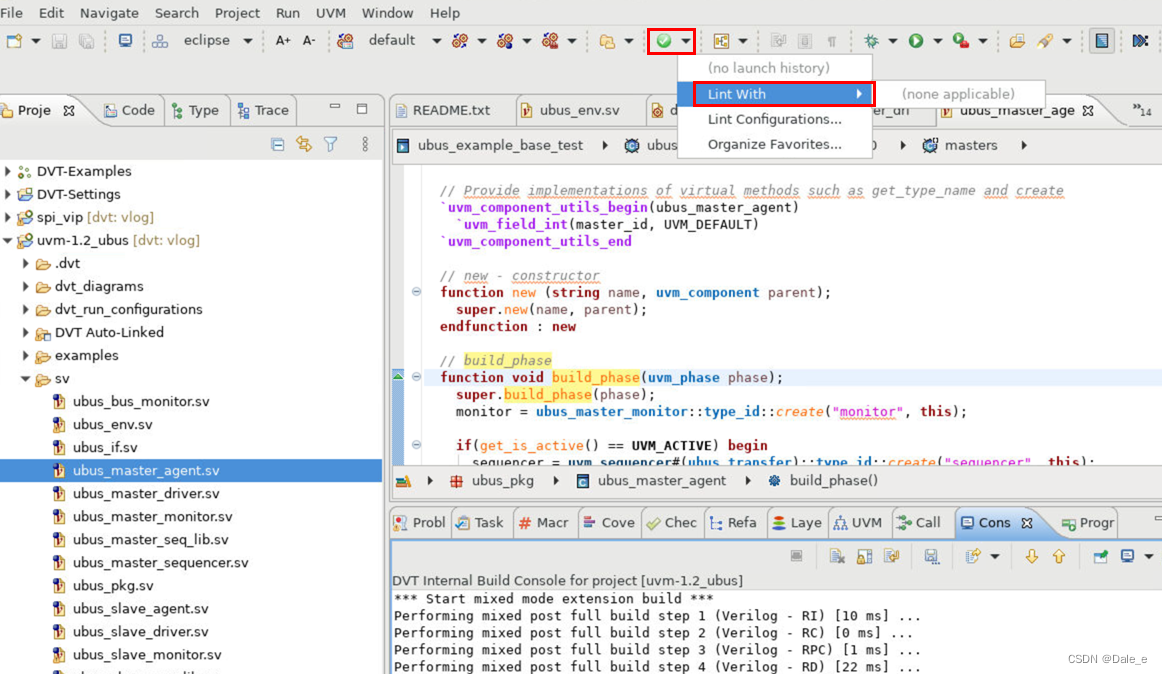This screenshot has height=674, width=1162.
Task: Toggle Scroll Lock in Console toolbar
Action: 864,556
